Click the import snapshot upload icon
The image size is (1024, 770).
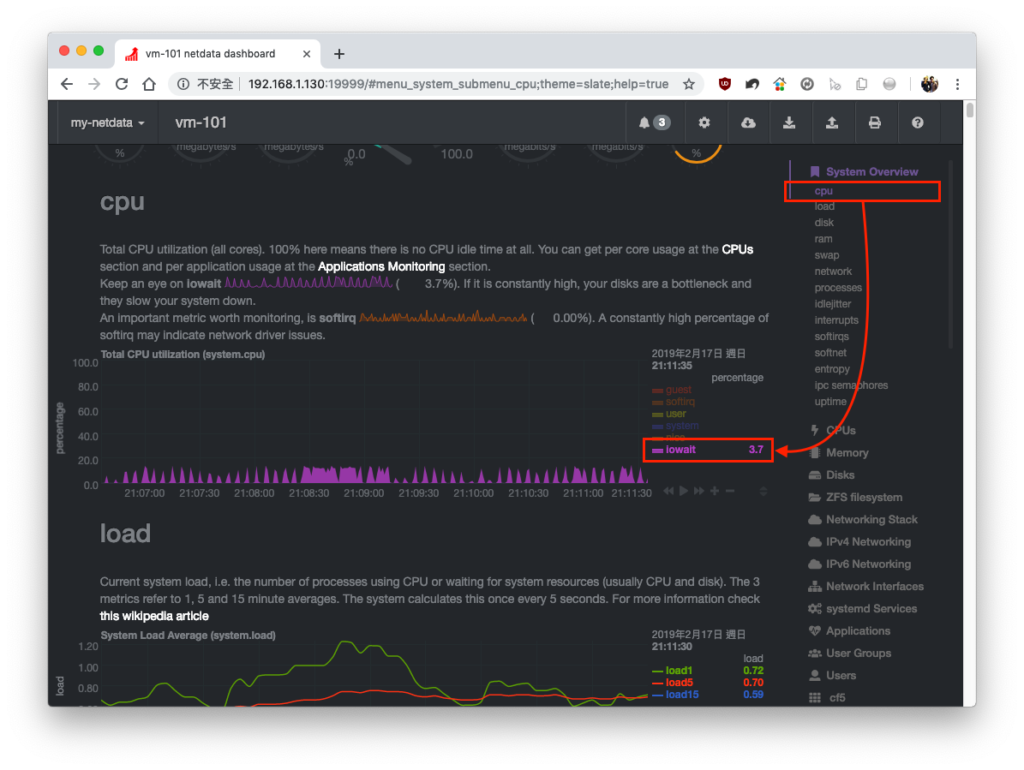point(831,123)
